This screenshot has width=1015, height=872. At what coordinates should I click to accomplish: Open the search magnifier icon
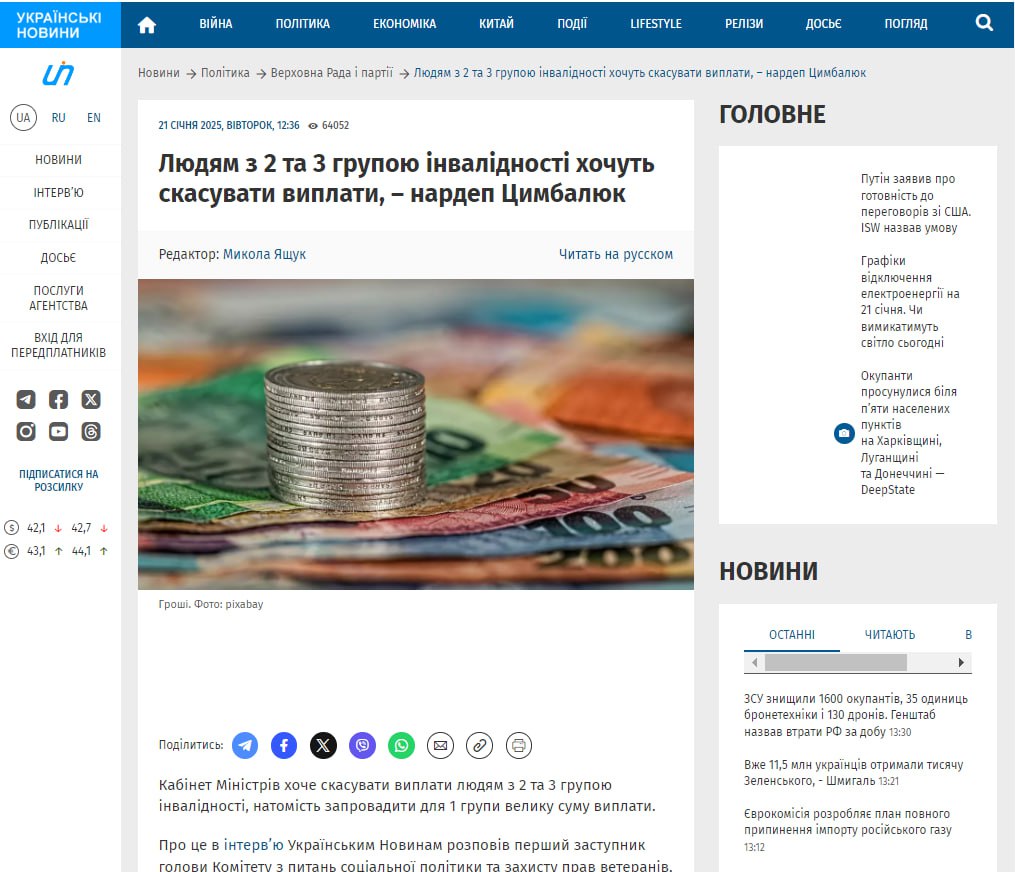click(x=984, y=23)
